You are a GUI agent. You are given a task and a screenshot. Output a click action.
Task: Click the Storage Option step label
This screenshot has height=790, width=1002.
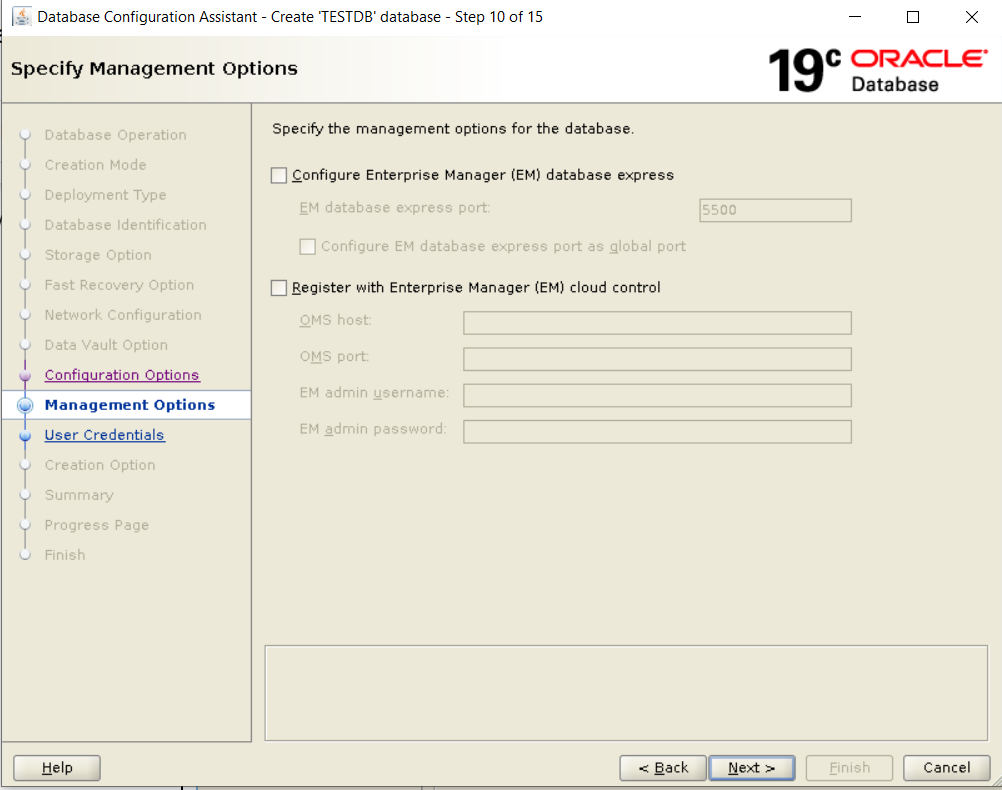click(x=98, y=255)
